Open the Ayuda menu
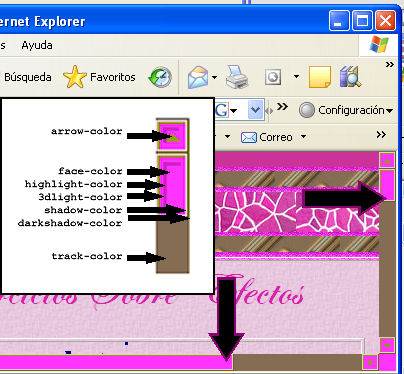The image size is (404, 374). [x=37, y=45]
